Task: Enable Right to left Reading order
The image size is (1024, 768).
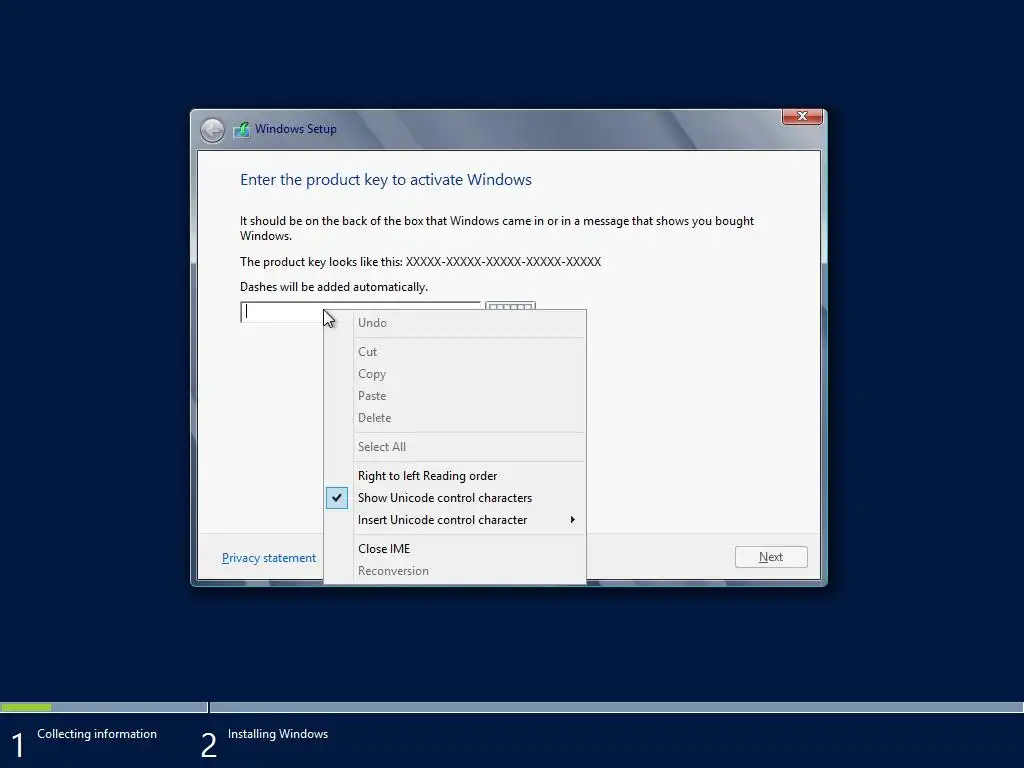Action: coord(455,475)
